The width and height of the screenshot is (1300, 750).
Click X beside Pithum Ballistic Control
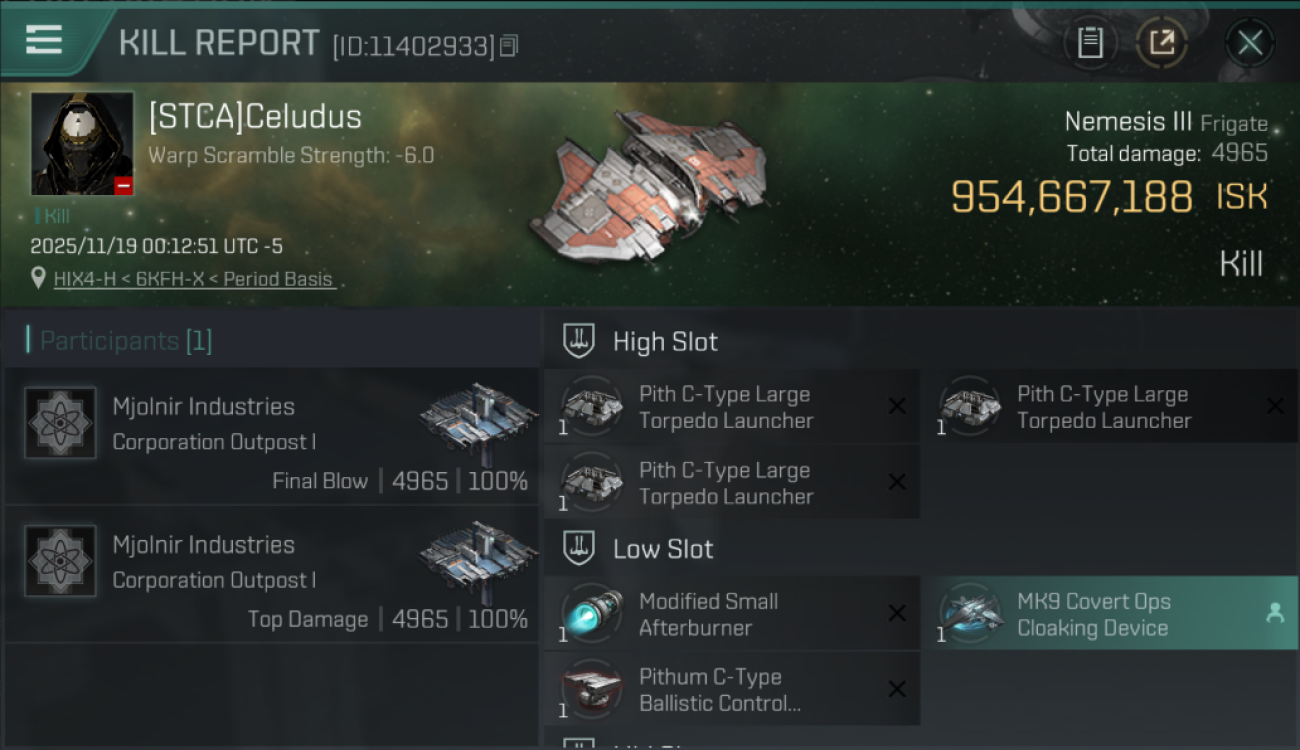click(897, 690)
